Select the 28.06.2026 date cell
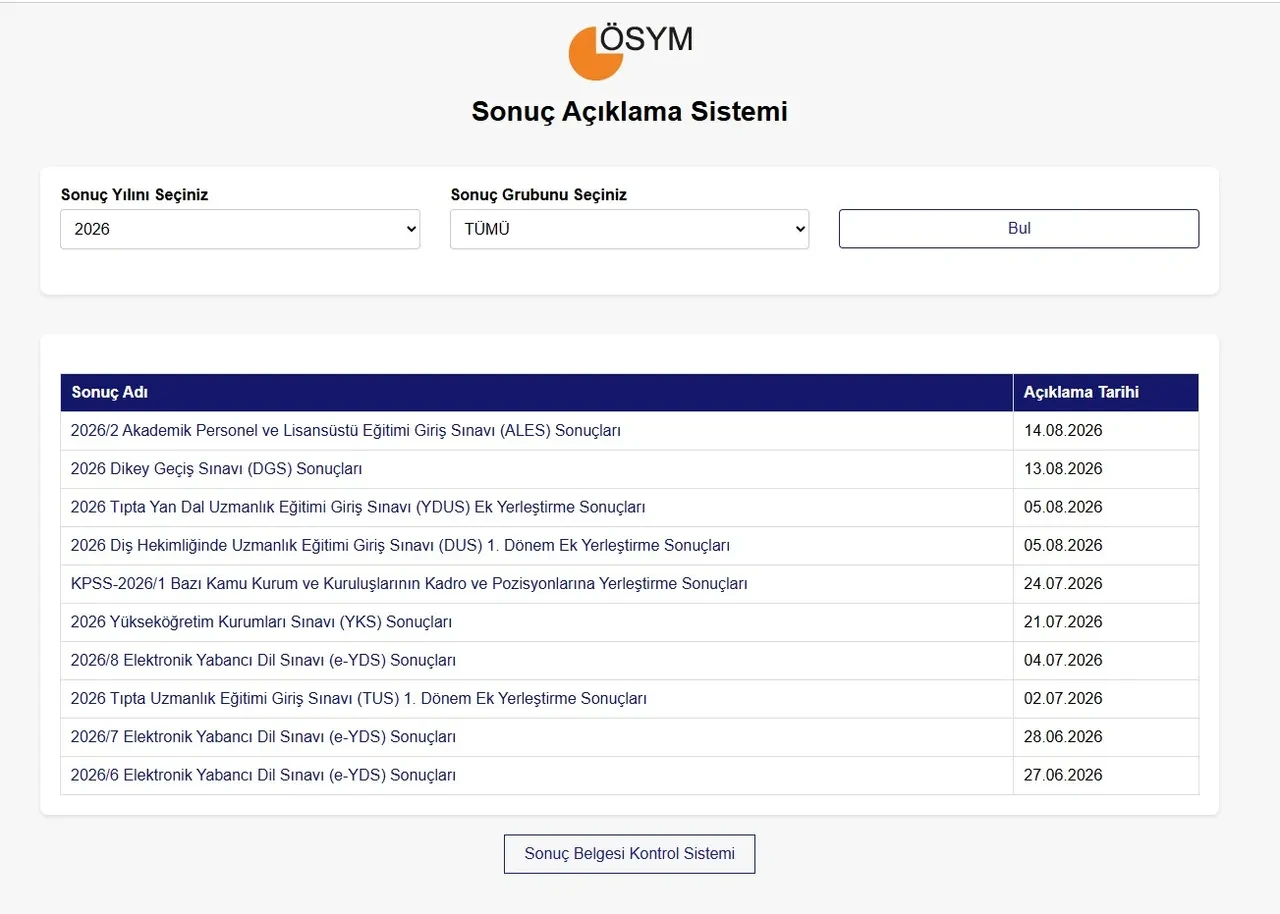Image resolution: width=1280 pixels, height=914 pixels. 1106,737
